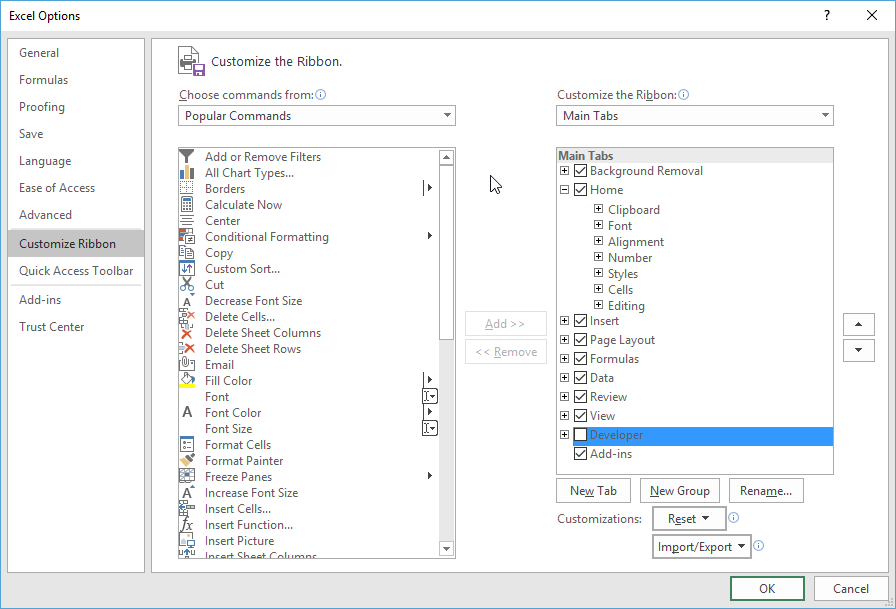Click the Add or Remove Filters funnel icon
Viewport: 896px width, 609px height.
[186, 157]
